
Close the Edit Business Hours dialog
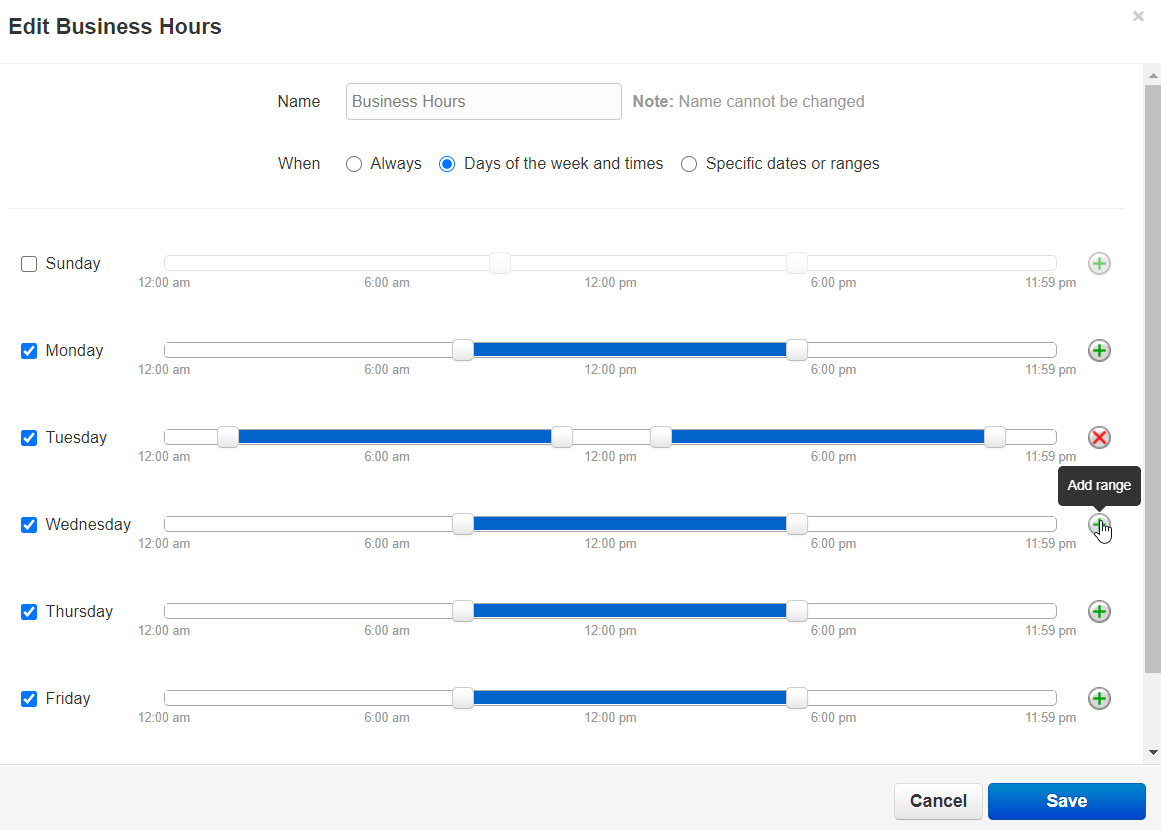point(1138,17)
